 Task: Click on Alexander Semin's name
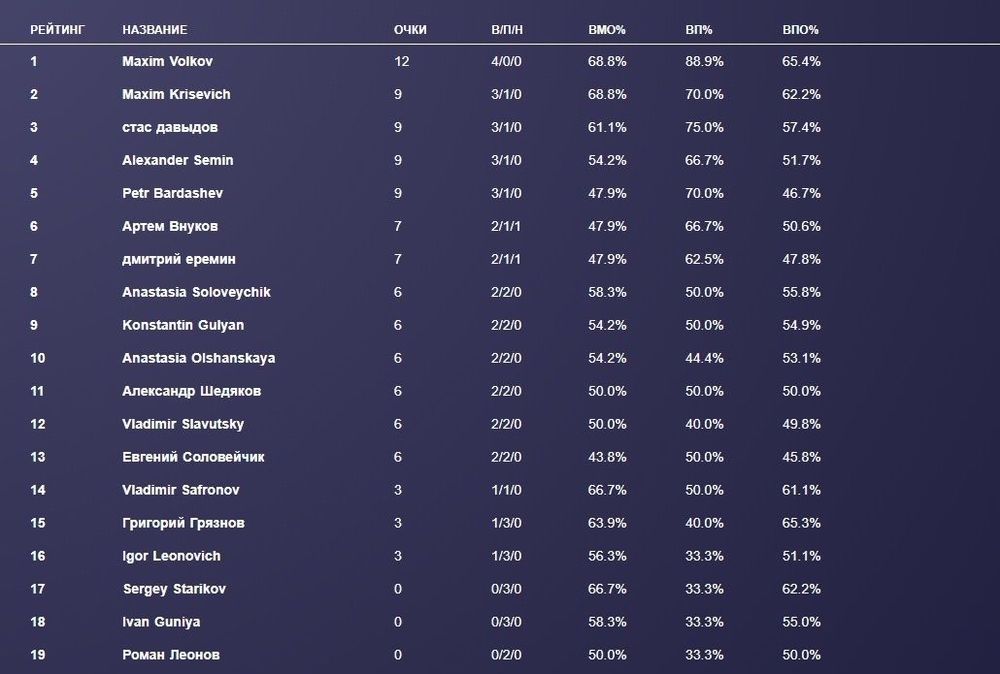pyautogui.click(x=177, y=161)
